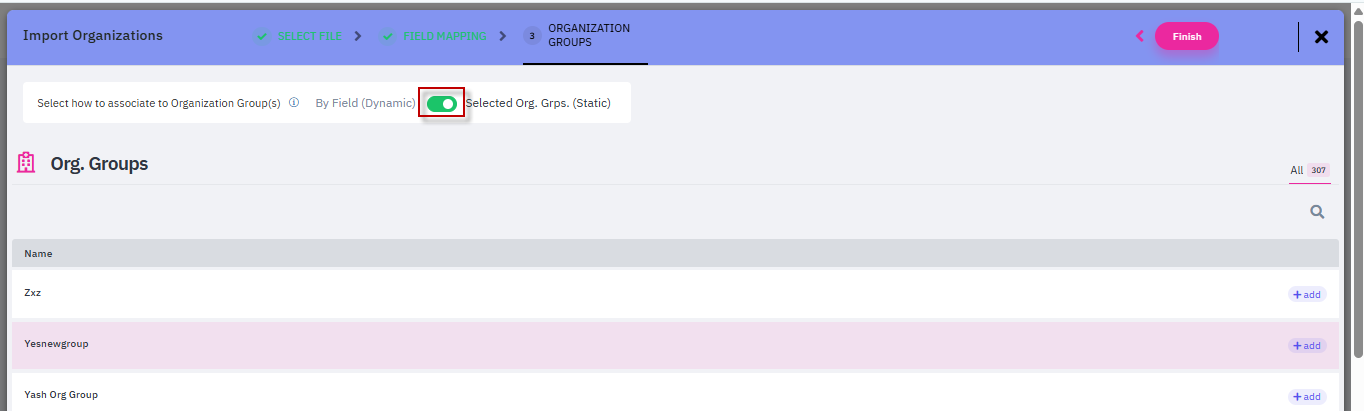Select the By Field (Dynamic) option label

(365, 103)
